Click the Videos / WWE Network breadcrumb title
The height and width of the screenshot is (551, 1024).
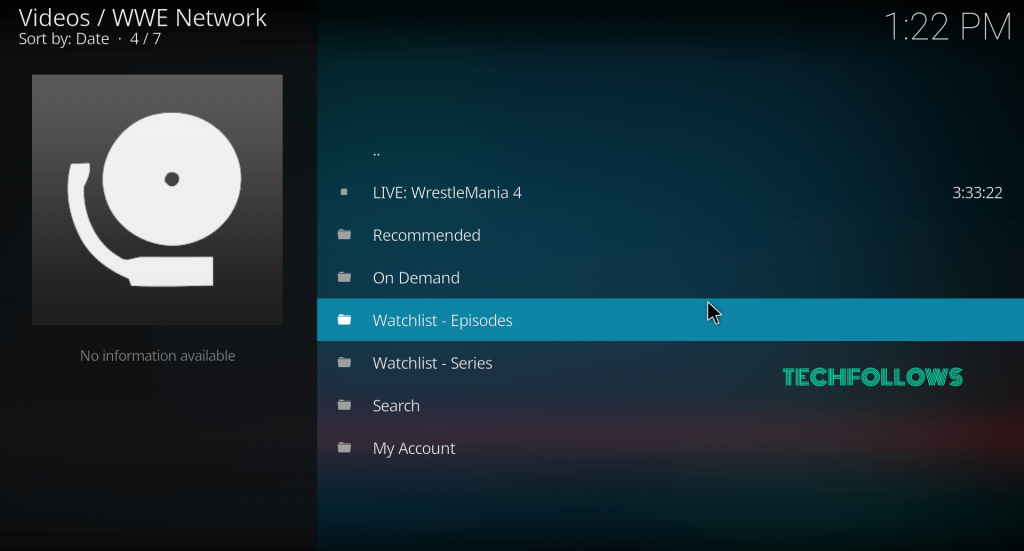pos(142,18)
